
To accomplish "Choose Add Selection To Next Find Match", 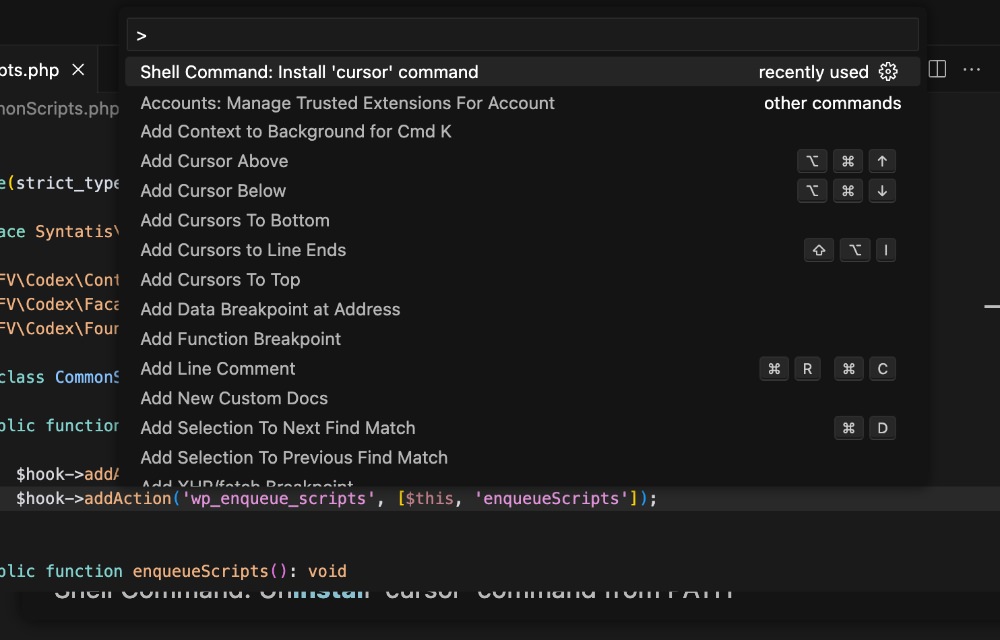I will tap(522, 428).
